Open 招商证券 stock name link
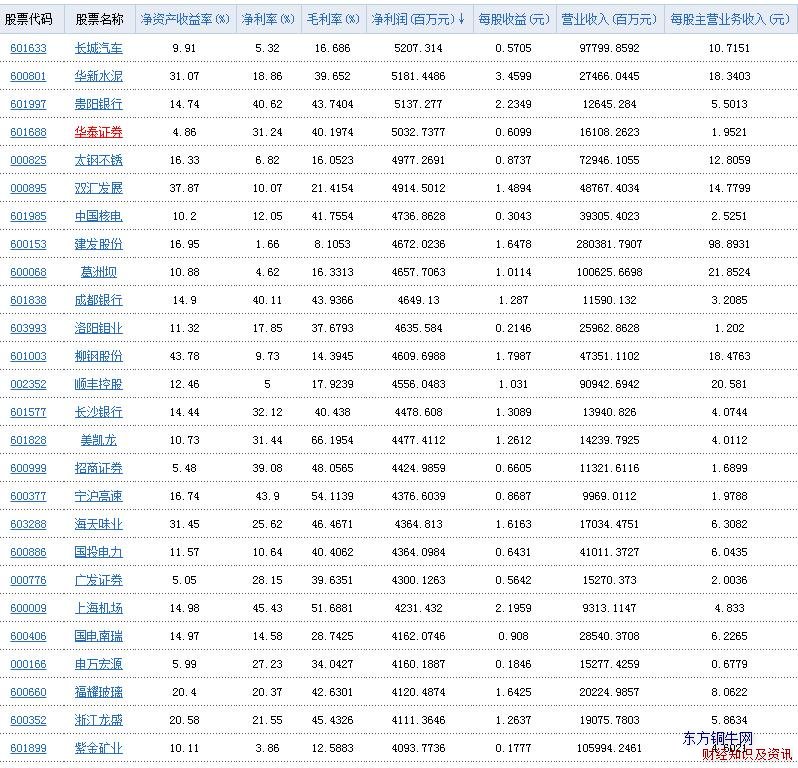Image resolution: width=798 pixels, height=768 pixels. point(99,468)
